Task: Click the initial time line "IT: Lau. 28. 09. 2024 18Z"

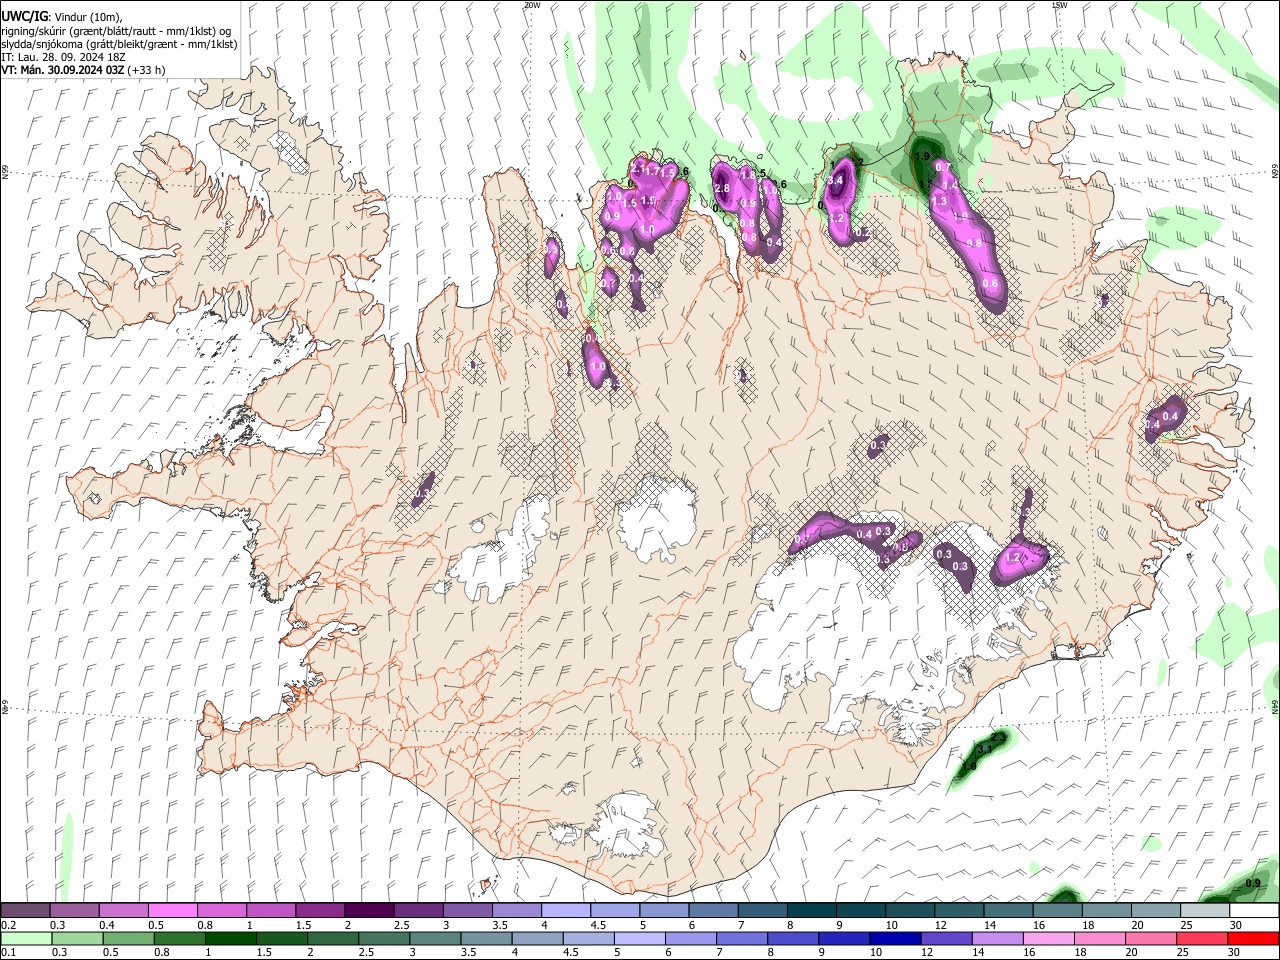Action: click(62, 57)
